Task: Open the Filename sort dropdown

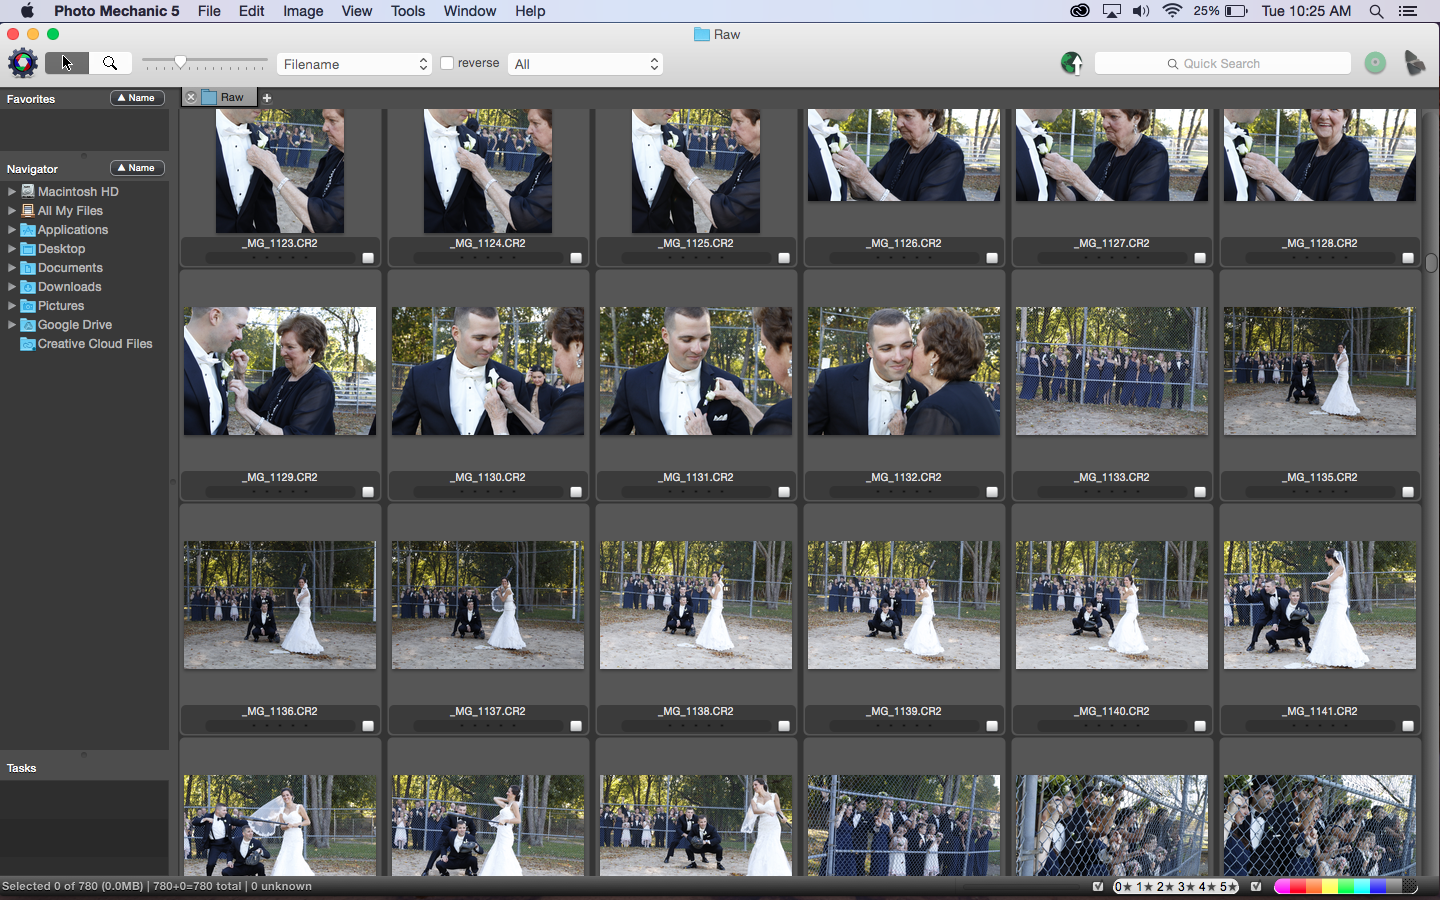Action: (354, 64)
